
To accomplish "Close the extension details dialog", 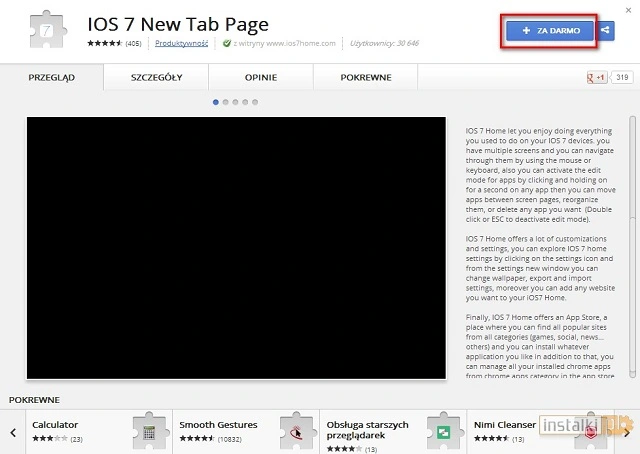I will click(x=628, y=10).
